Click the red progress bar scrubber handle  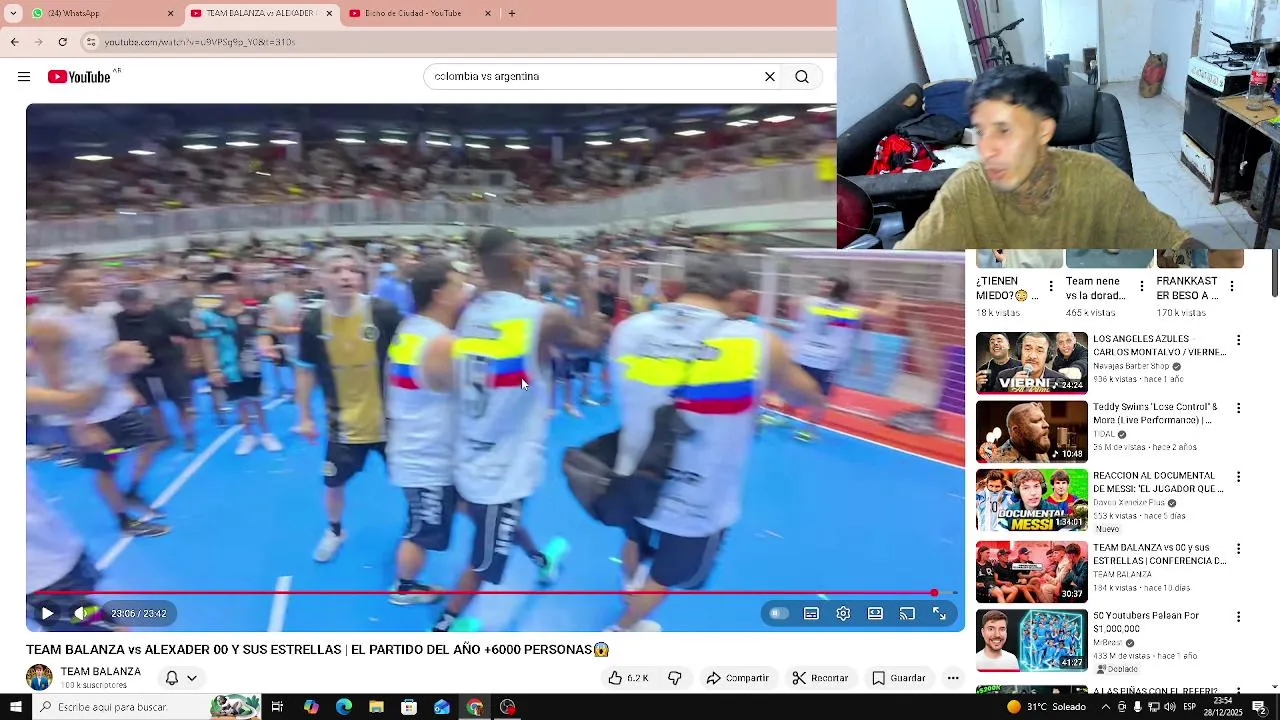point(934,593)
